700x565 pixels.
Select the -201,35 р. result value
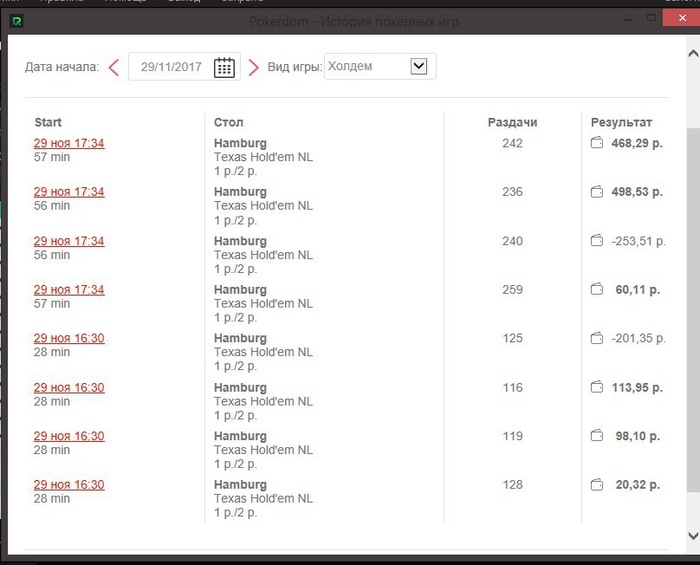point(638,338)
